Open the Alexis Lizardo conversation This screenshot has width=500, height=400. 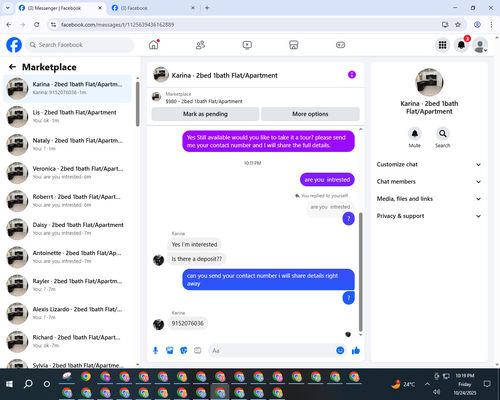click(67, 313)
